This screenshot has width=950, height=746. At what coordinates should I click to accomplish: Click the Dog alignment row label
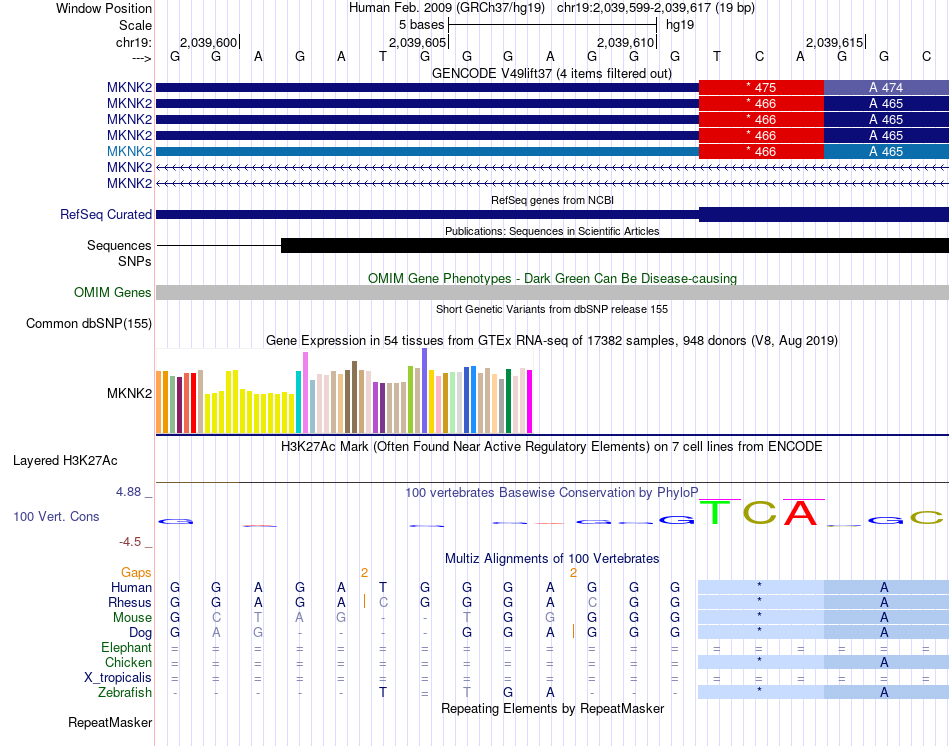(140, 633)
